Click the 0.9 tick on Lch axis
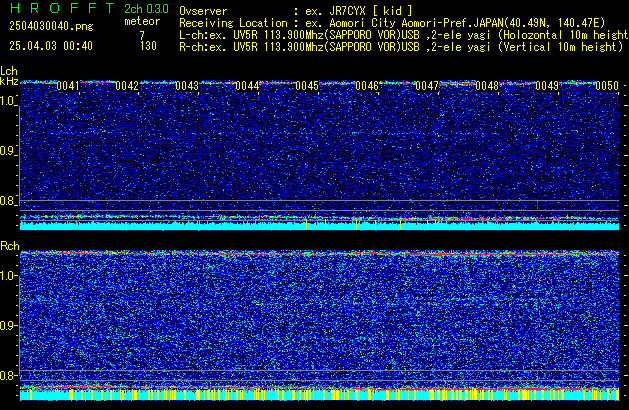629x410 pixels. point(8,151)
